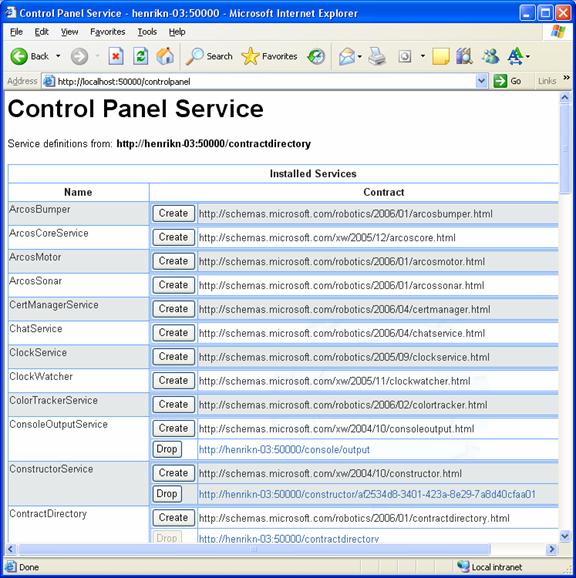Click the Back navigation arrow icon
This screenshot has height=578, width=576.
pyautogui.click(x=19, y=56)
